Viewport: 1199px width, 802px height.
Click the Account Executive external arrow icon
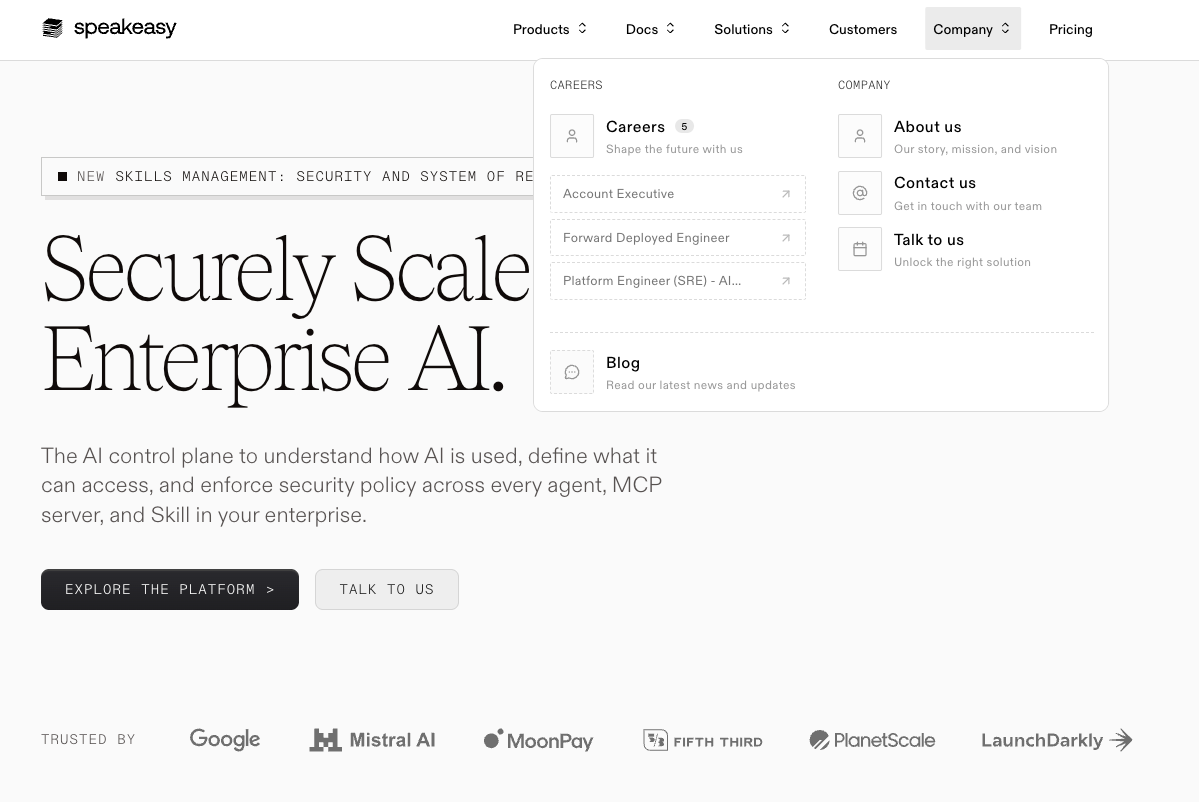tap(785, 194)
